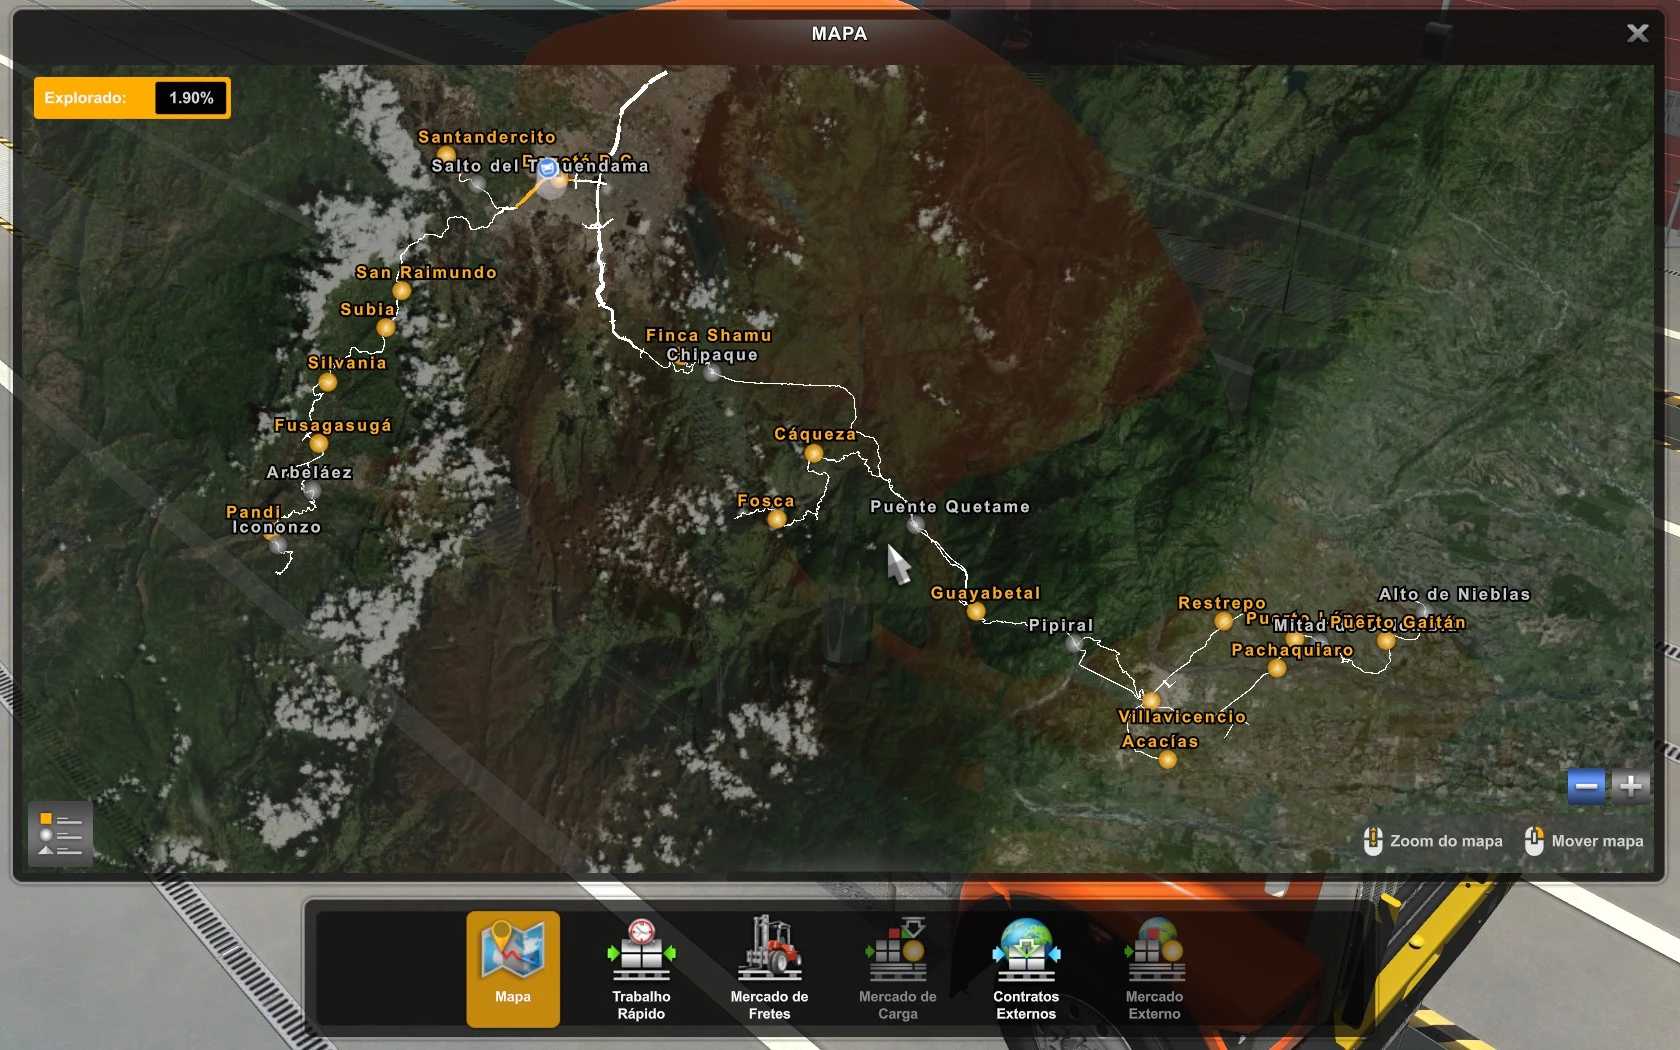Click the player truck position marker
The height and width of the screenshot is (1050, 1680).
point(547,170)
